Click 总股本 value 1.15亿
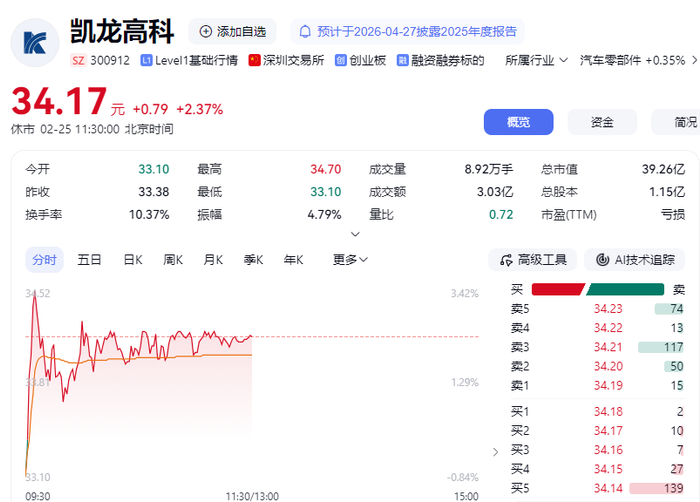This screenshot has width=700, height=502. tap(667, 192)
